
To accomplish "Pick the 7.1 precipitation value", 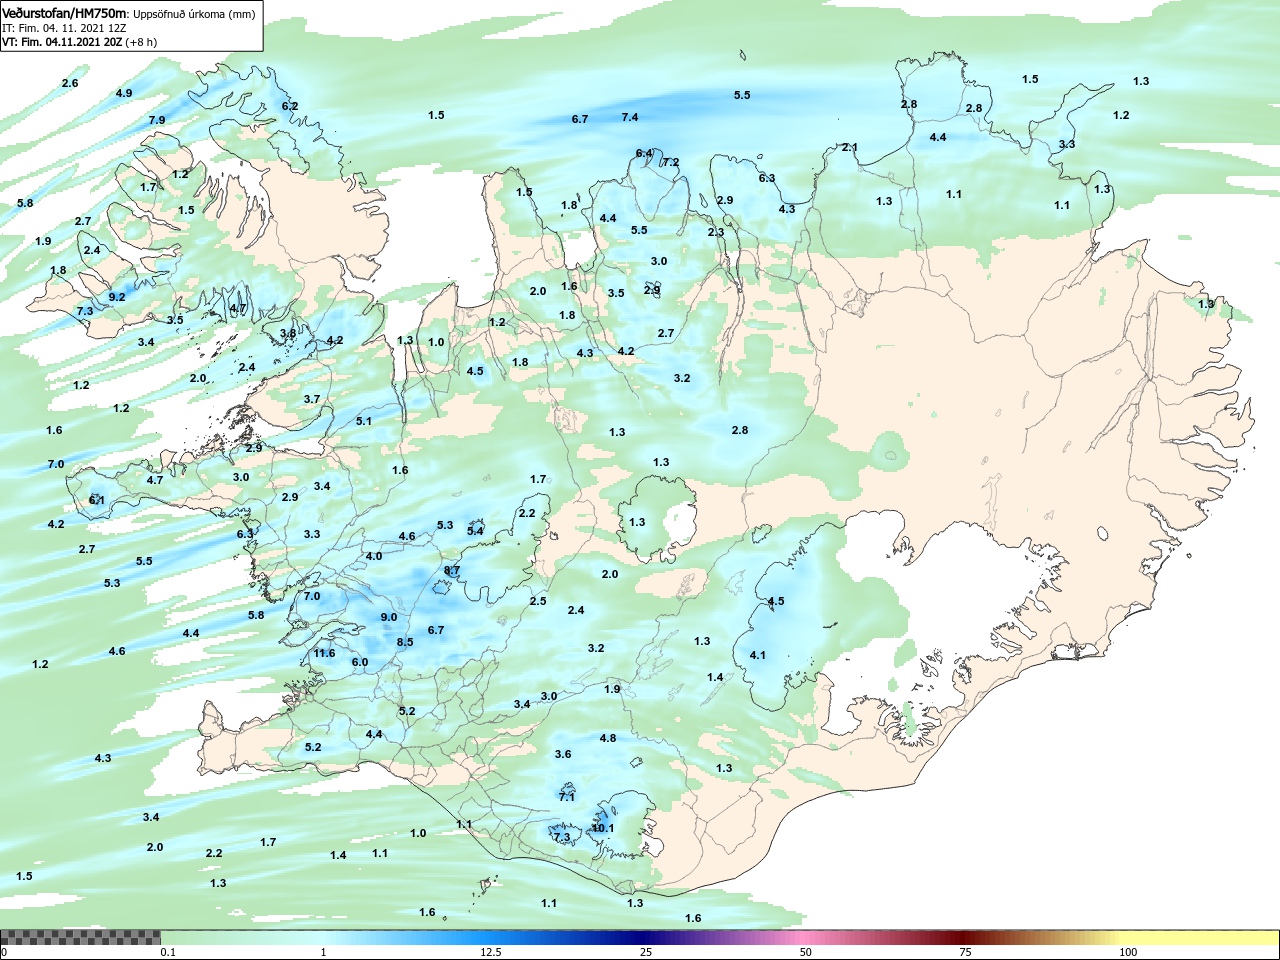I will point(567,797).
